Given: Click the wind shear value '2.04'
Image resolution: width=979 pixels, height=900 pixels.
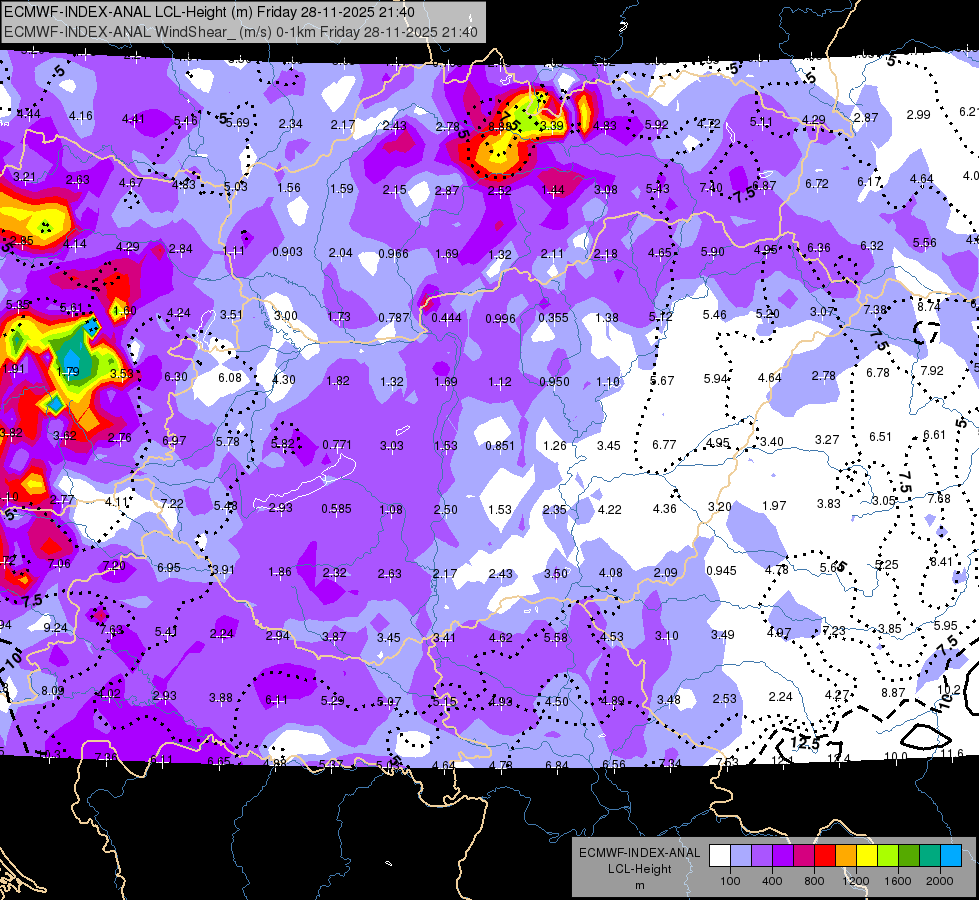Looking at the screenshot, I should pyautogui.click(x=340, y=253).
